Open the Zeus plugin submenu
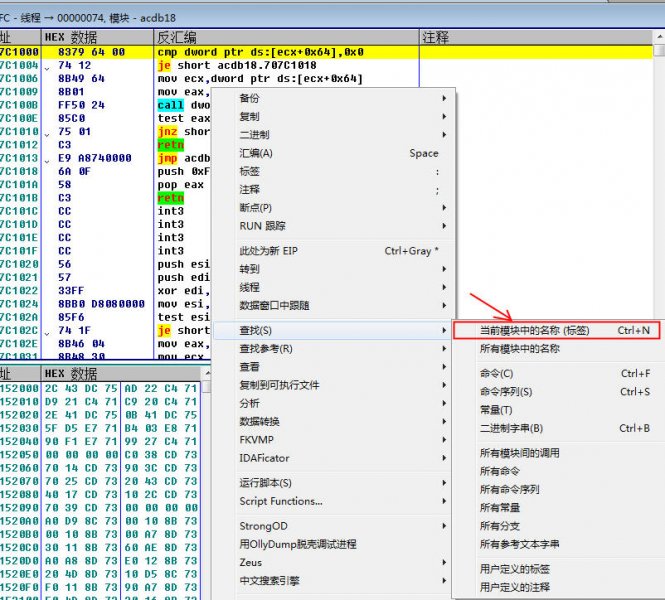Screen dimensions: 665x600 coord(333,562)
